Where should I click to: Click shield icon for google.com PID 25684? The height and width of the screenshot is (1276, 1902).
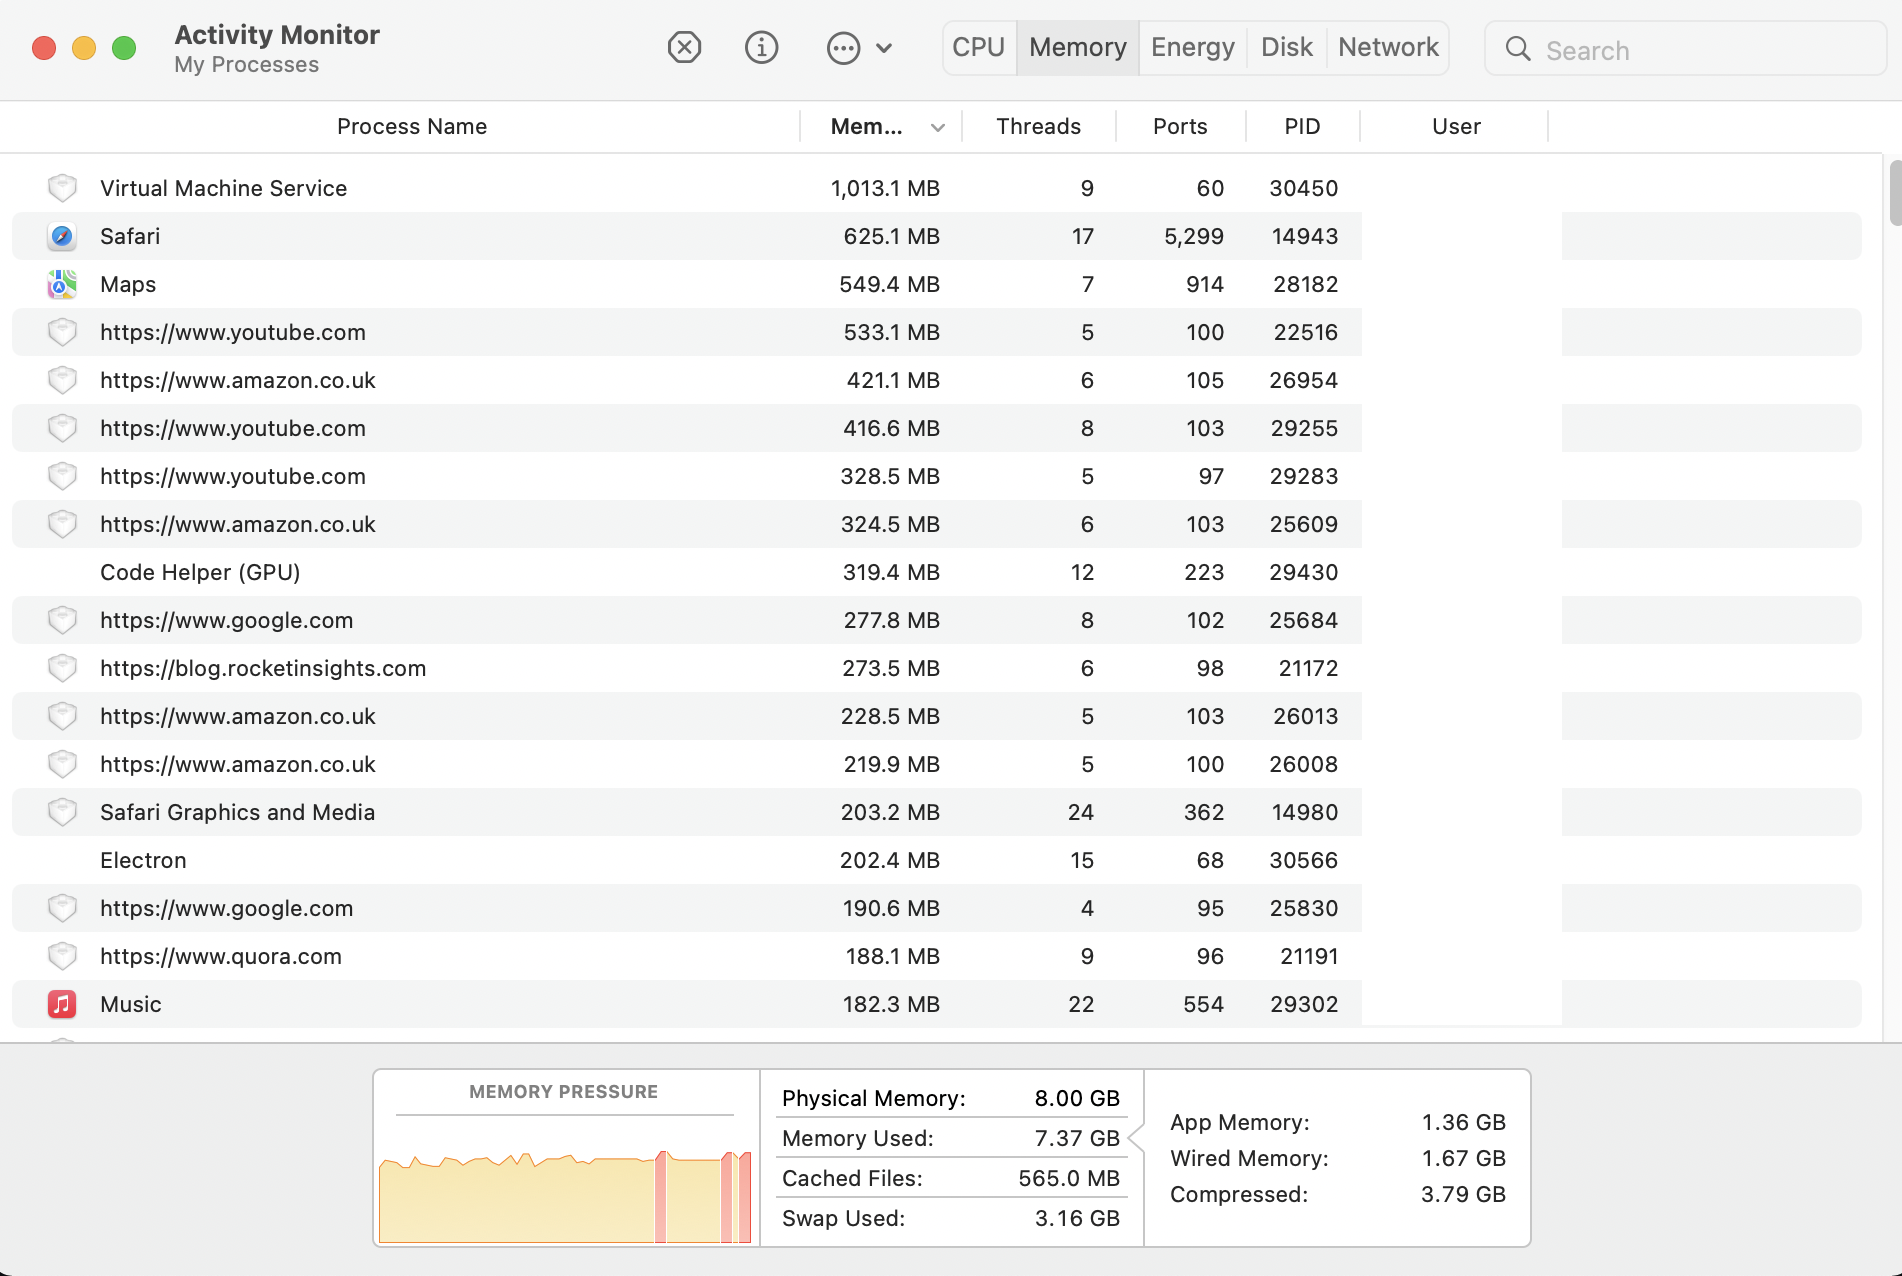pyautogui.click(x=62, y=620)
